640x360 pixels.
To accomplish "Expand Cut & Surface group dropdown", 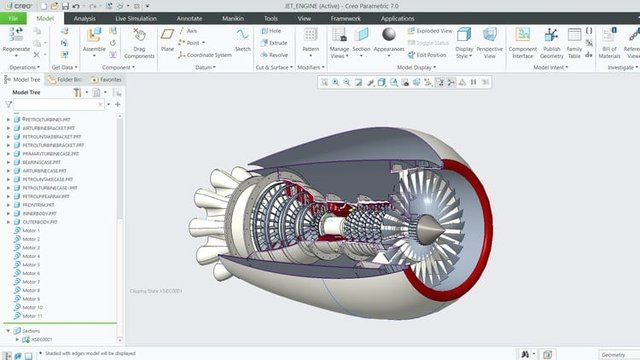I will (x=274, y=67).
